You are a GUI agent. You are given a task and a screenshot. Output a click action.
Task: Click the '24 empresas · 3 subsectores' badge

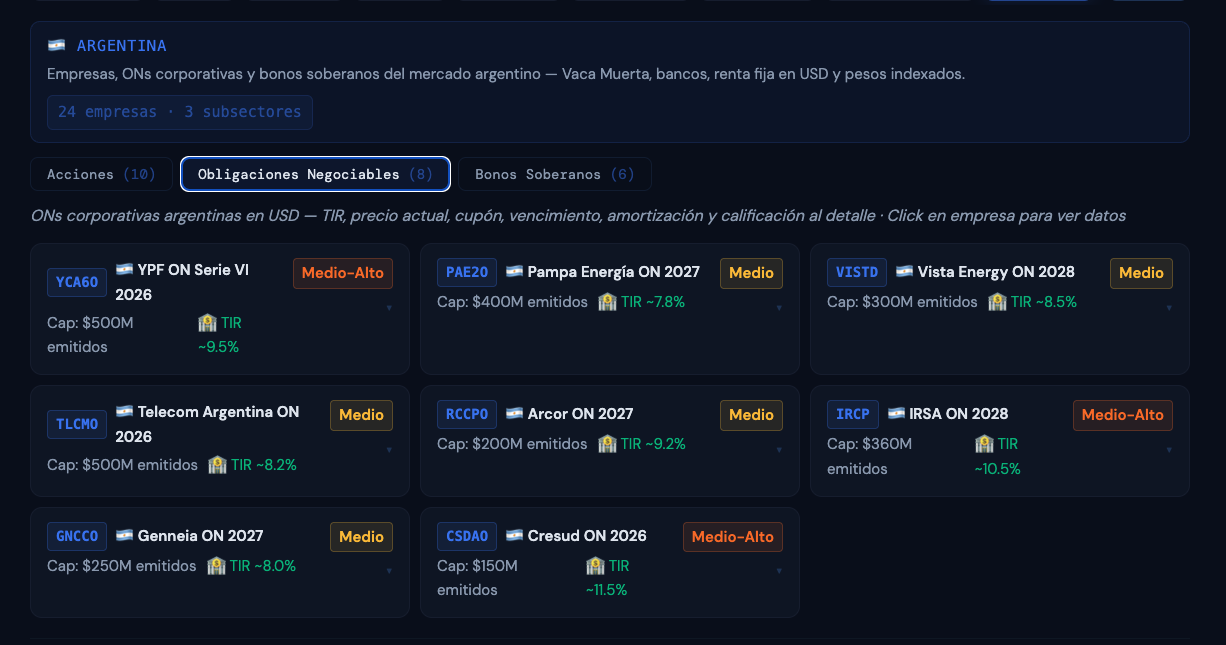180,112
